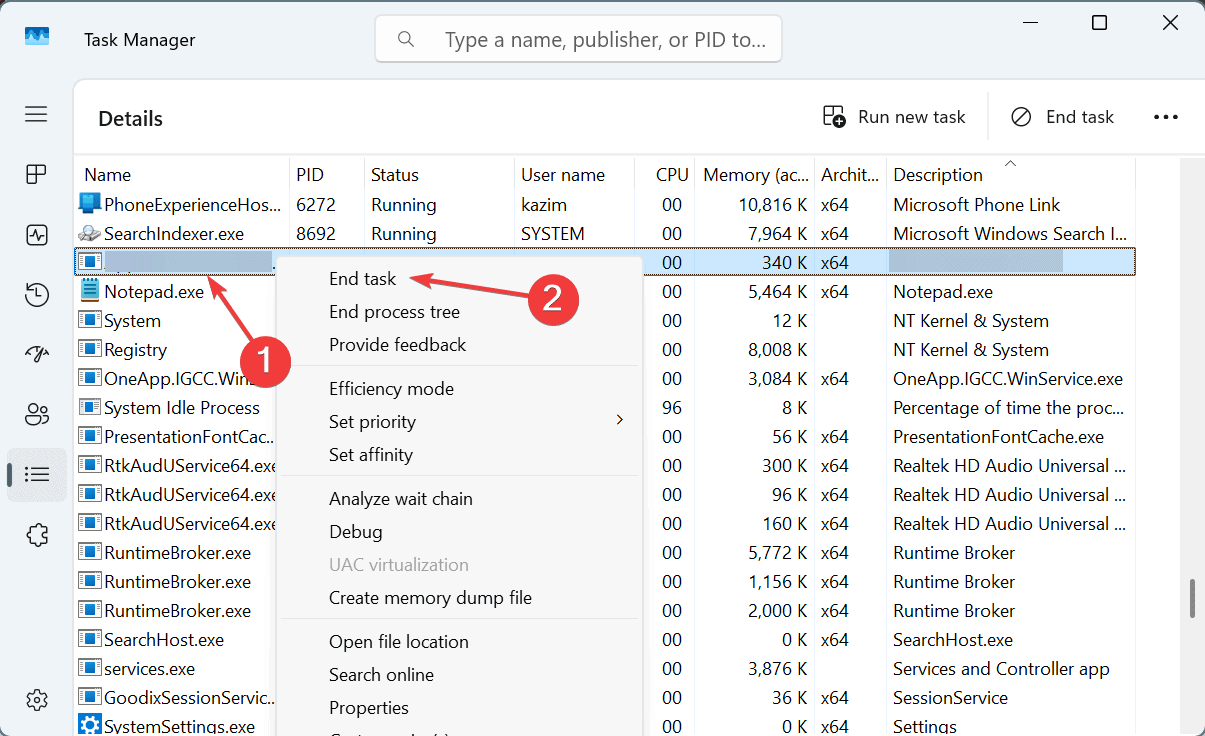Click the vertical scrollbar thumb
Screen dimensions: 1205x736
point(1191,598)
